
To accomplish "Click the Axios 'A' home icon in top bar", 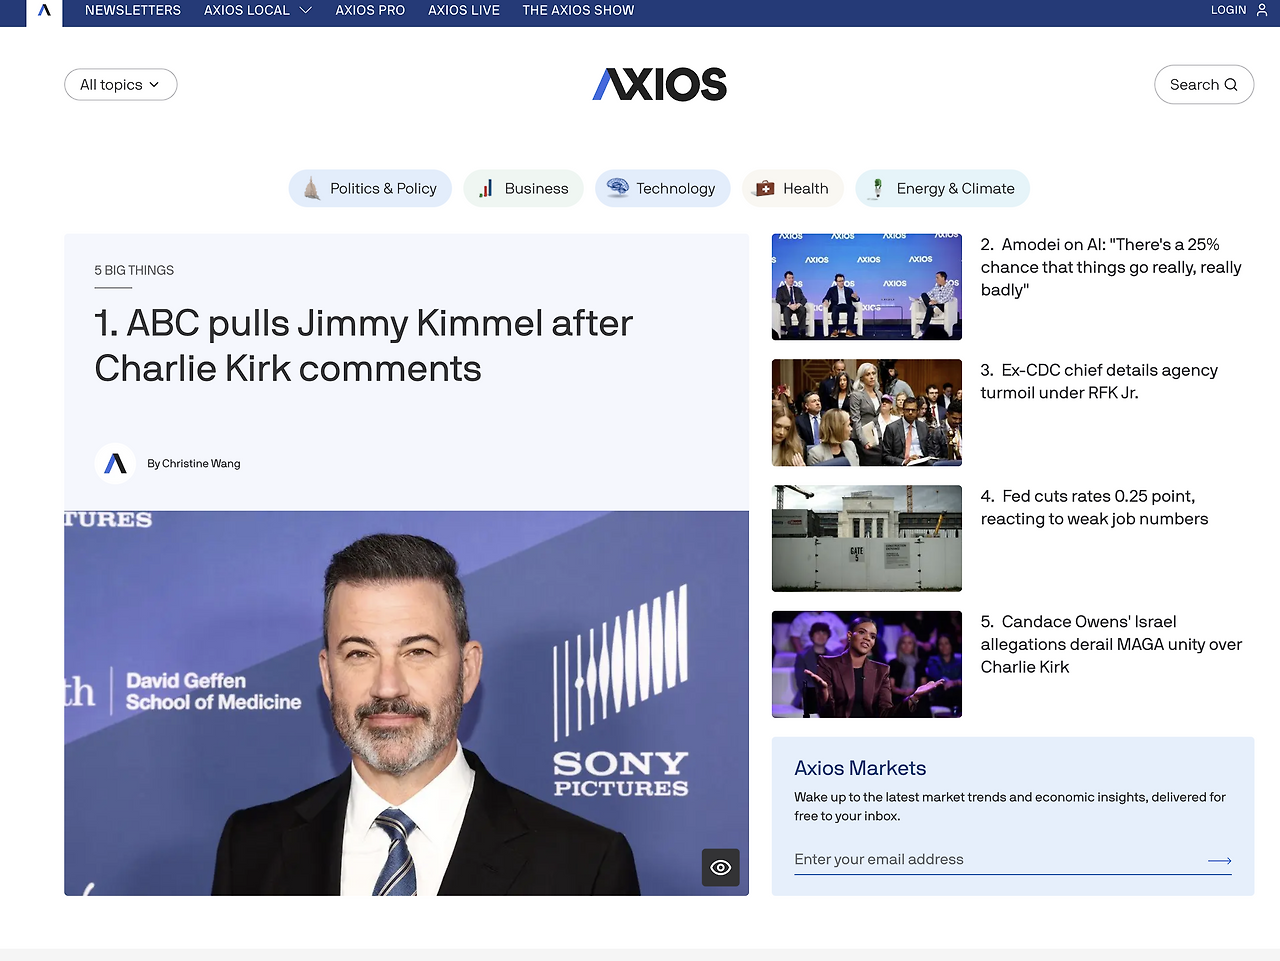I will pyautogui.click(x=44, y=11).
